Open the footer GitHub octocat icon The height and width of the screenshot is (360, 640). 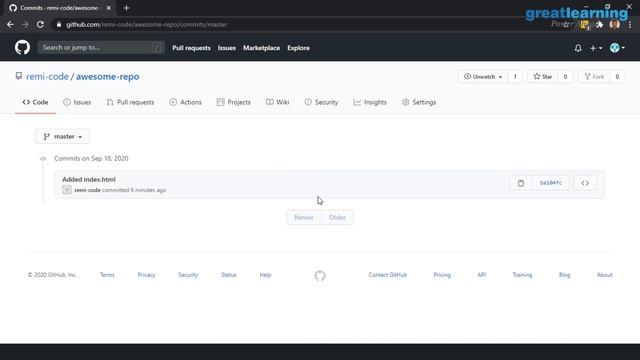(x=320, y=276)
